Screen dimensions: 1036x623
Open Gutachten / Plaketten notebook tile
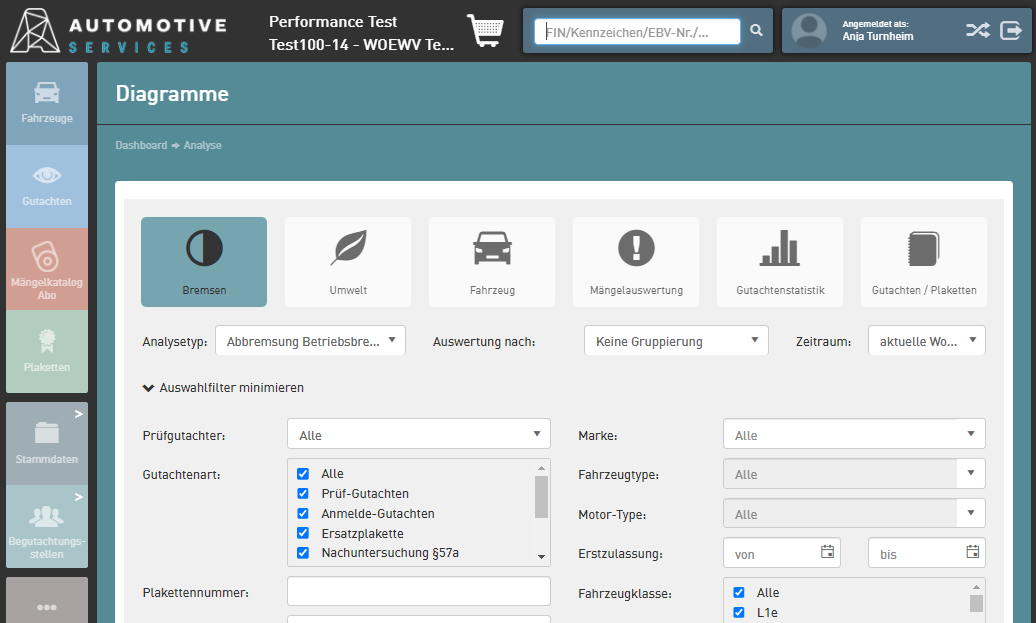coord(923,261)
